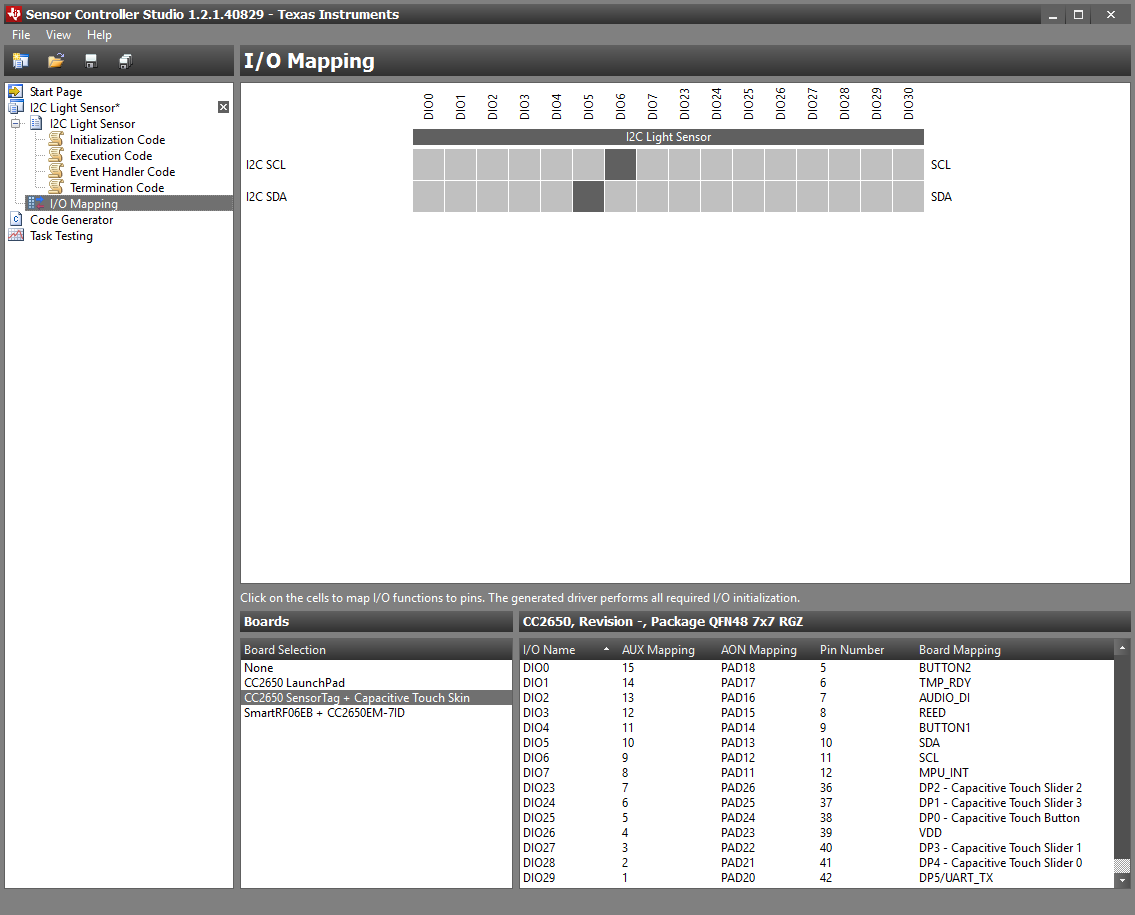Map I2C SDA to DIO23 cell
The height and width of the screenshot is (915, 1135).
(684, 196)
